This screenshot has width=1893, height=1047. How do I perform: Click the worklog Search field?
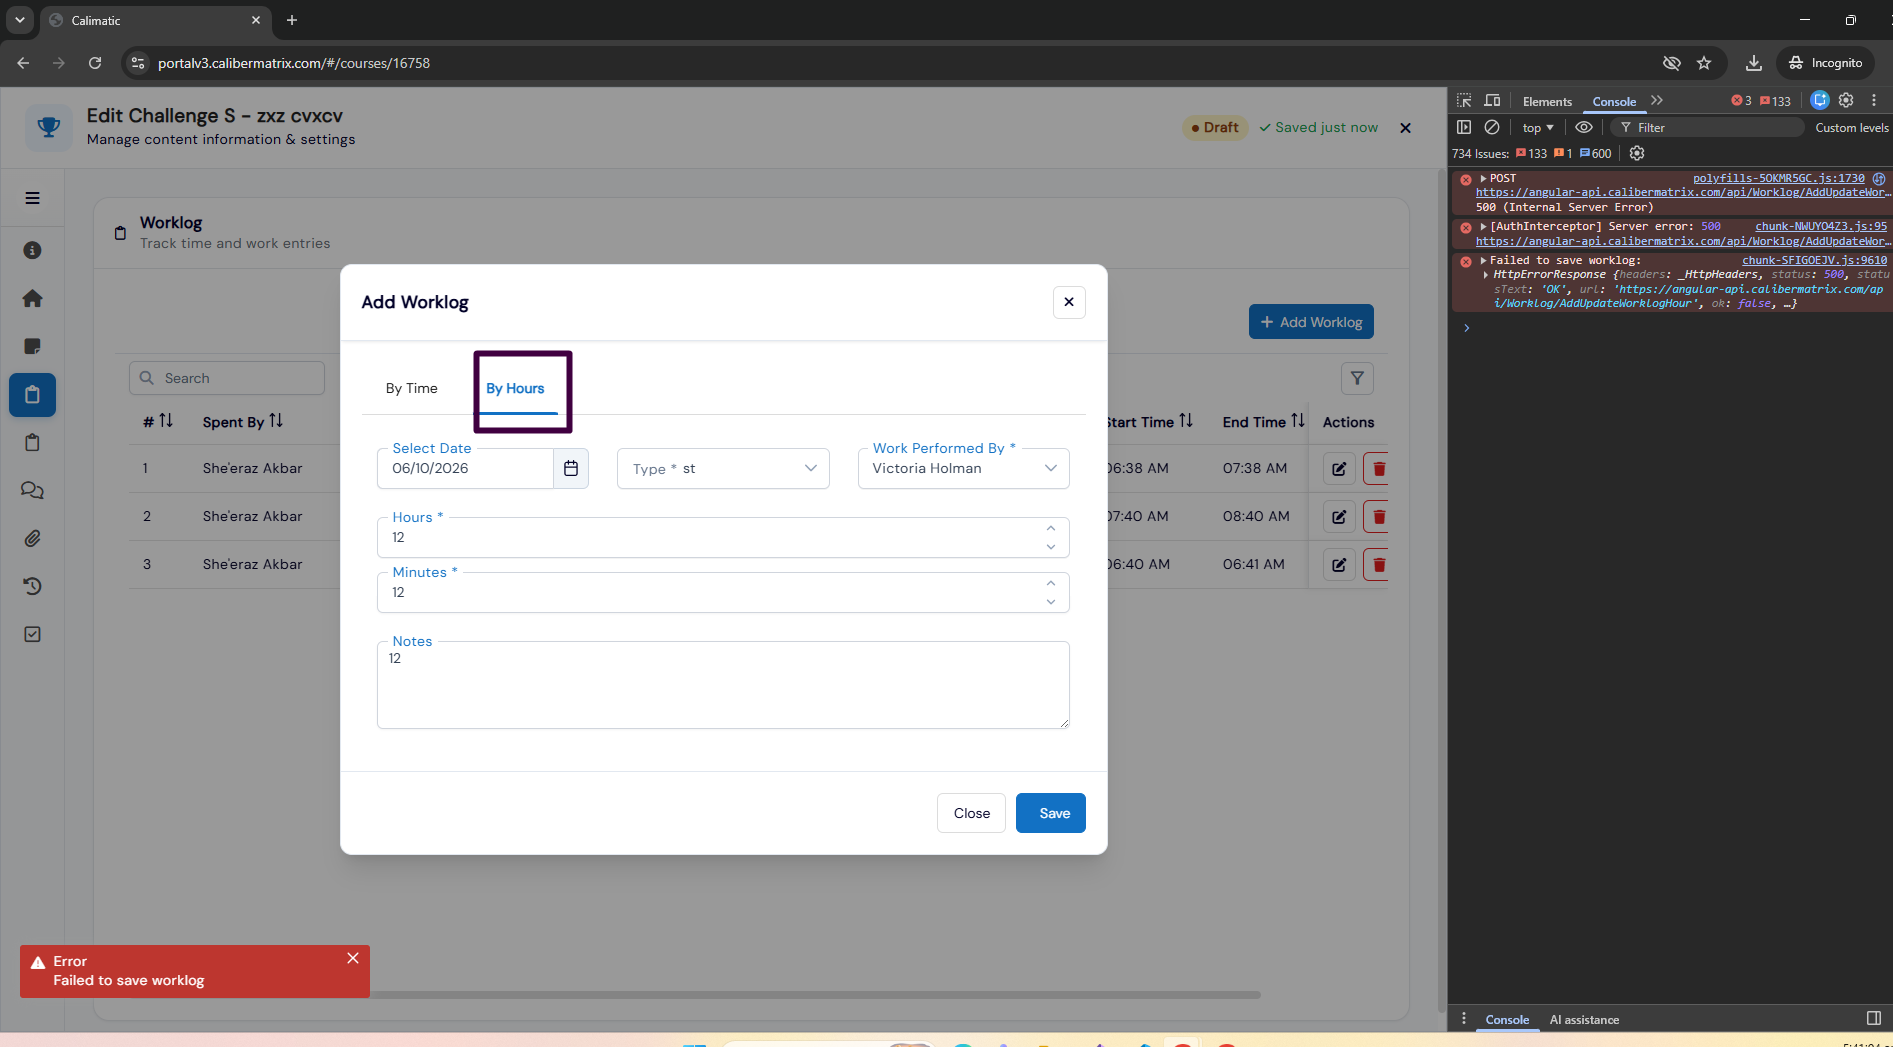pyautogui.click(x=227, y=378)
